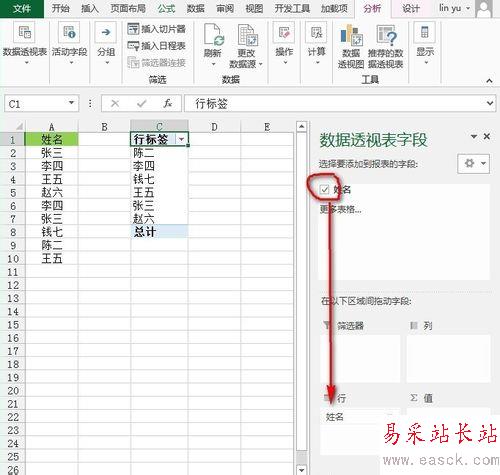Viewport: 500px width, 475px height.
Task: Close the 数据透视表字段 pane
Action: [x=487, y=136]
